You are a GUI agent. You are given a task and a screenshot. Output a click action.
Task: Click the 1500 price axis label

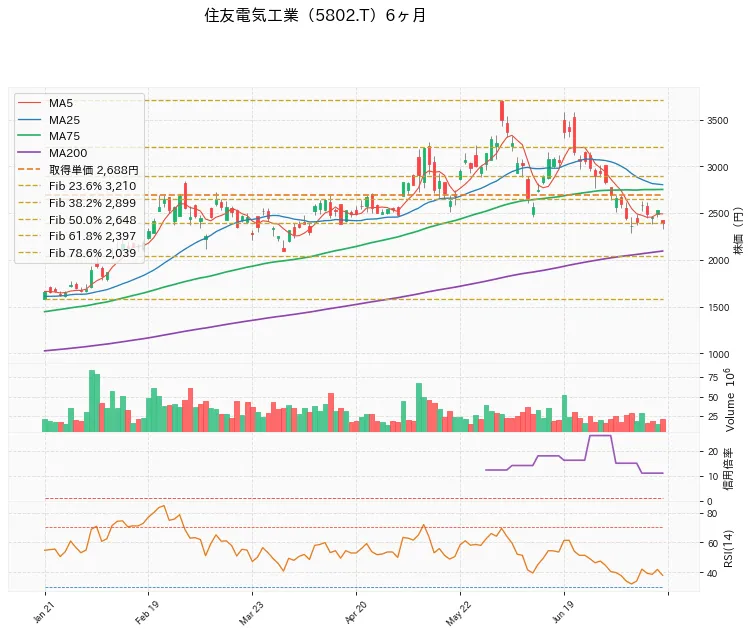(x=717, y=307)
